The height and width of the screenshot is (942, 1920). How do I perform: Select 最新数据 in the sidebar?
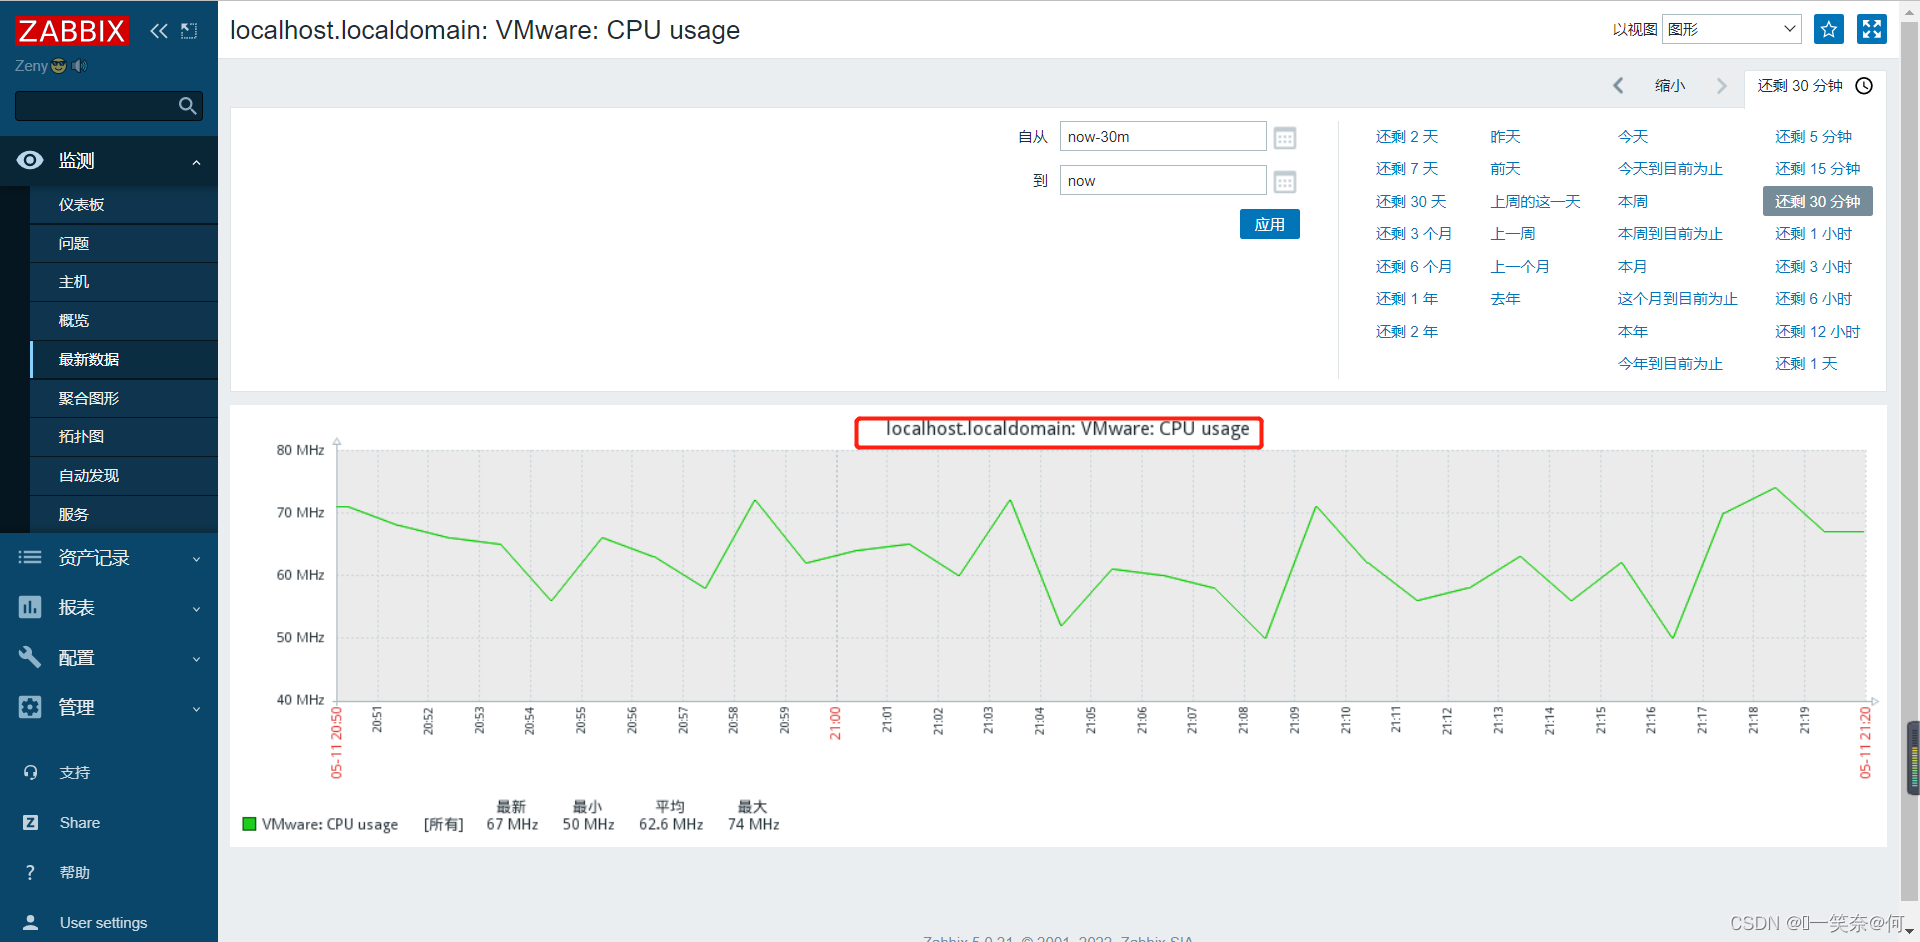124,359
